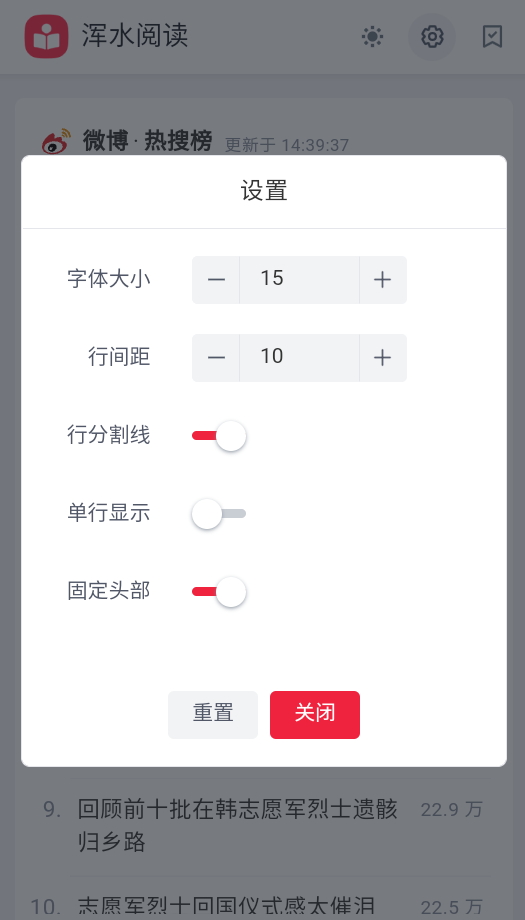Decrease 字体大小 with the minus button
This screenshot has width=525, height=920.
coord(216,280)
